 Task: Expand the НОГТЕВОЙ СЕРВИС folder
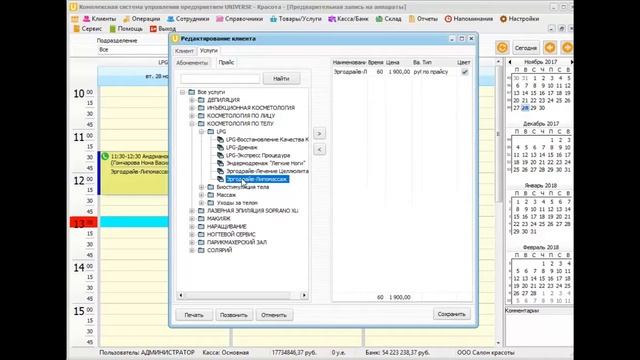pos(192,234)
